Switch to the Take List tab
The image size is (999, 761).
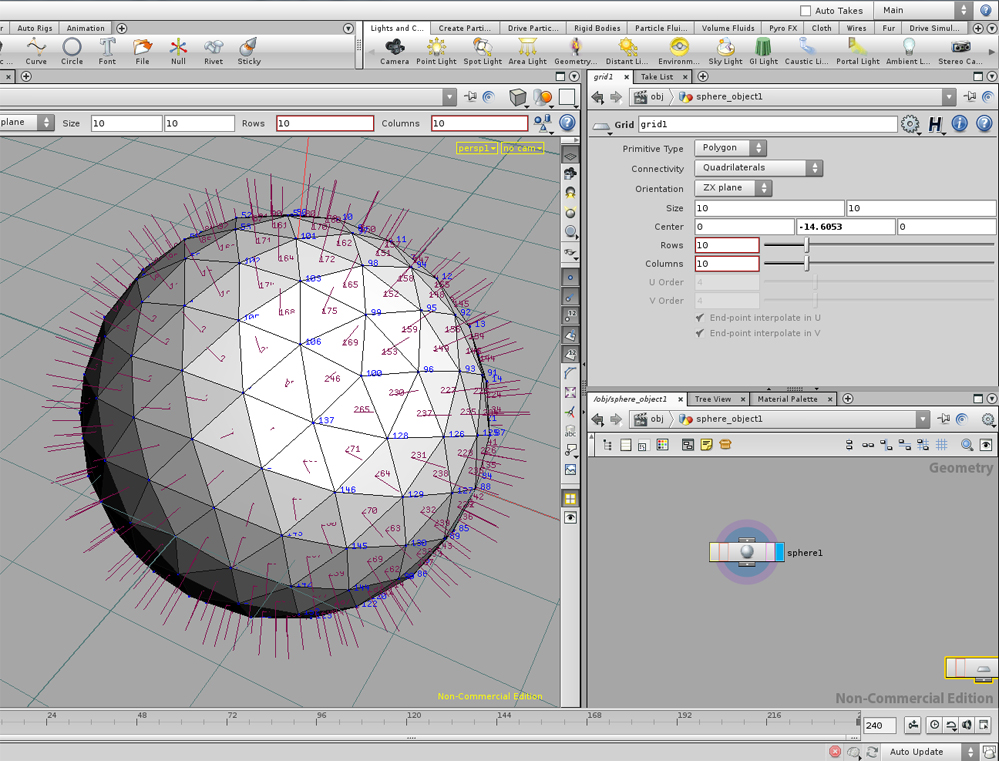pos(657,77)
